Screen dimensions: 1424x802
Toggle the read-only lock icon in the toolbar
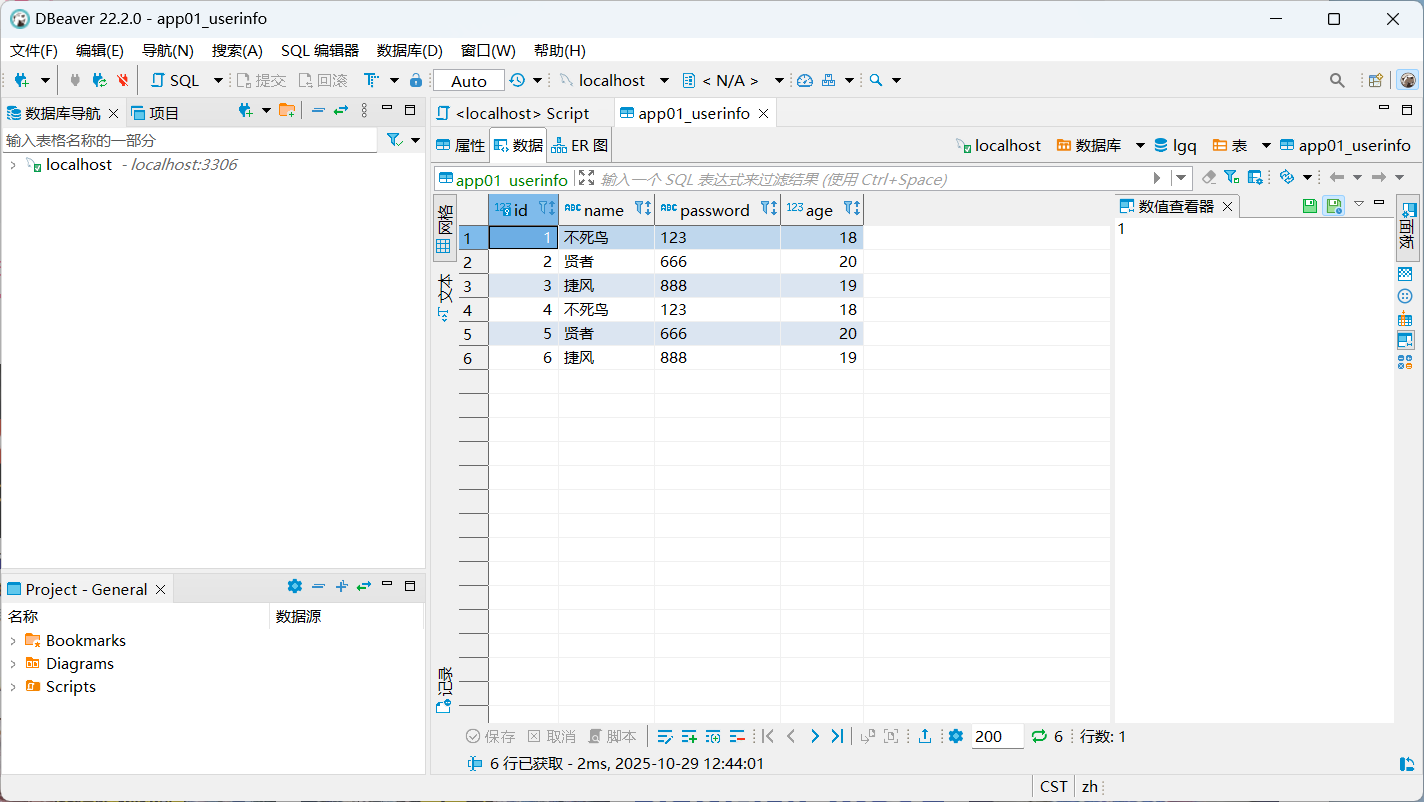click(416, 80)
